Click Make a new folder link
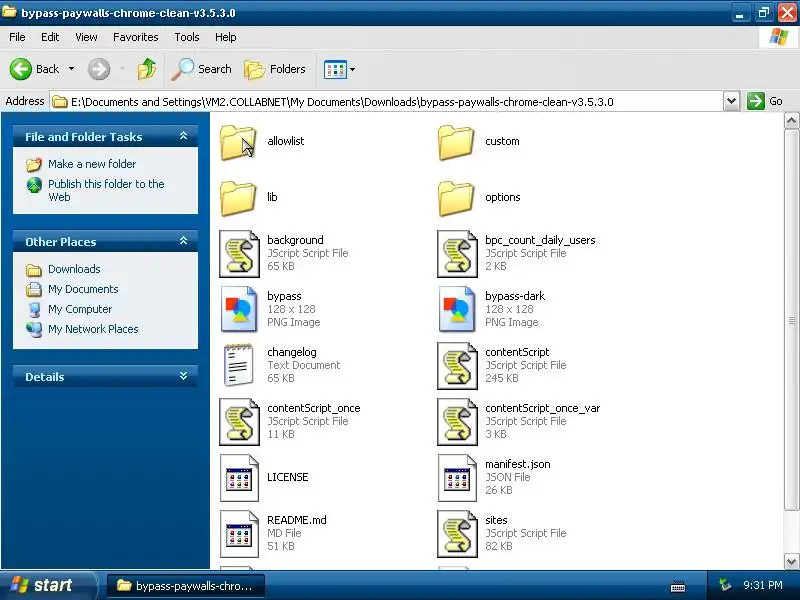The image size is (800, 600). (x=92, y=164)
